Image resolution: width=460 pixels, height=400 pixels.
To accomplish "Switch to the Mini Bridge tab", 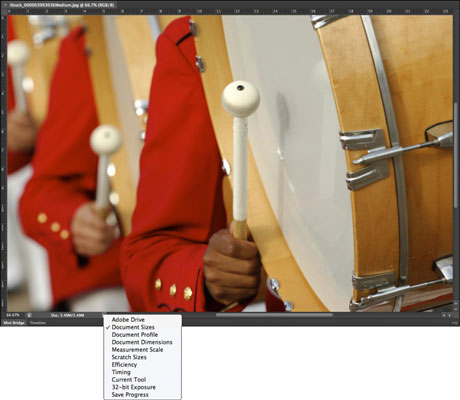I will 14,323.
